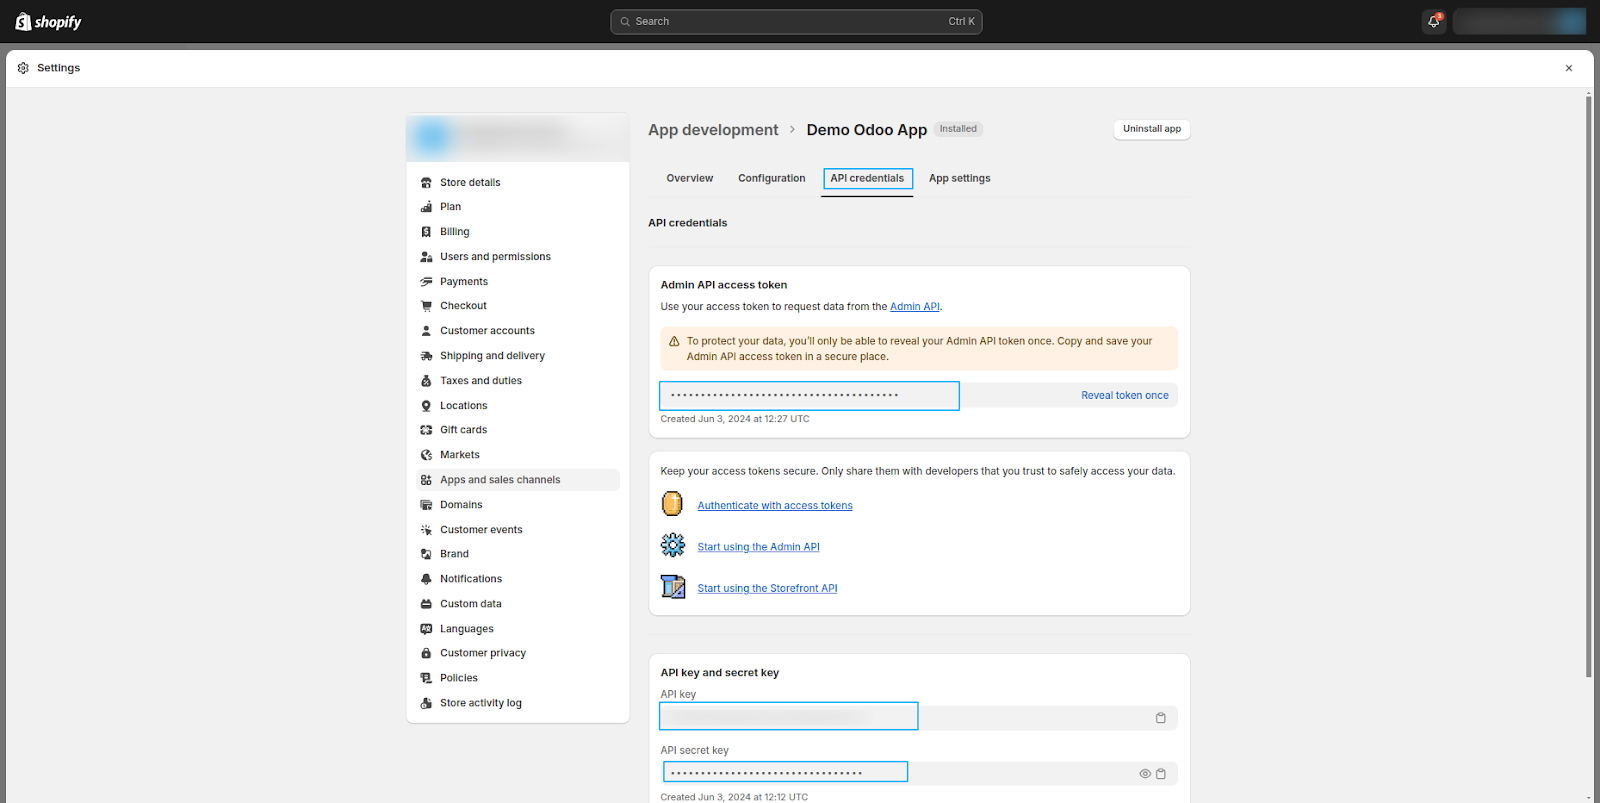
Task: Click the Admin API gear illustration icon
Action: pyautogui.click(x=673, y=545)
